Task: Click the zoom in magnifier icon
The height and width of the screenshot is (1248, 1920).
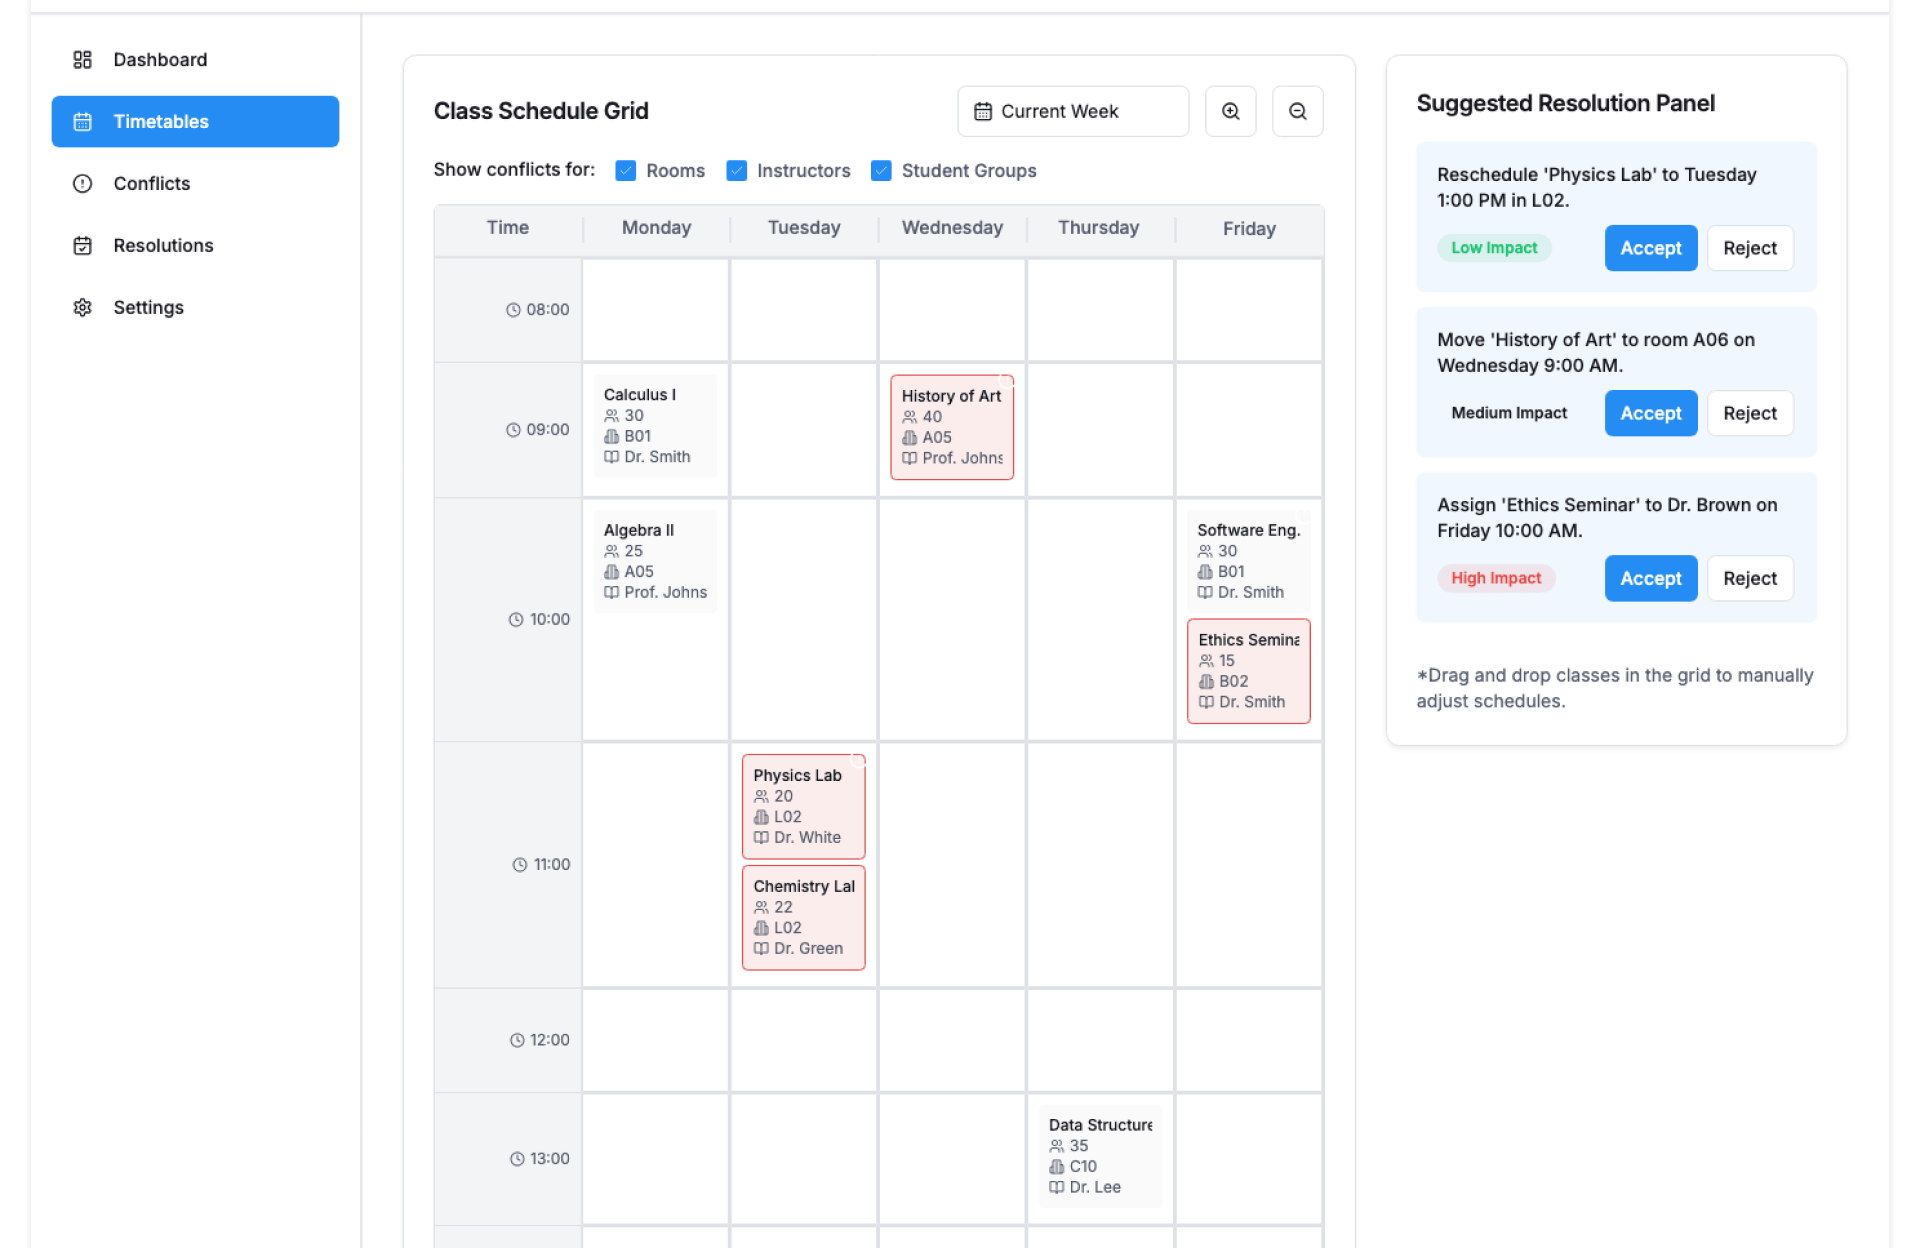Action: pos(1230,111)
